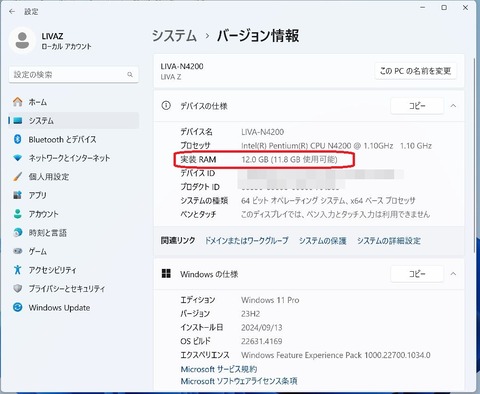Viewport: 480px width, 394px height.
Task: Click the Windows Update refresh icon
Action: point(18,307)
